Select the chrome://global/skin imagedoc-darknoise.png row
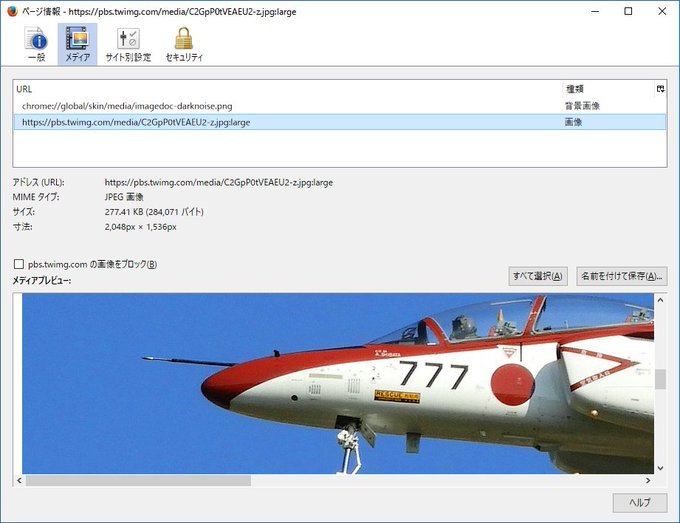This screenshot has height=523, width=680. 340,106
